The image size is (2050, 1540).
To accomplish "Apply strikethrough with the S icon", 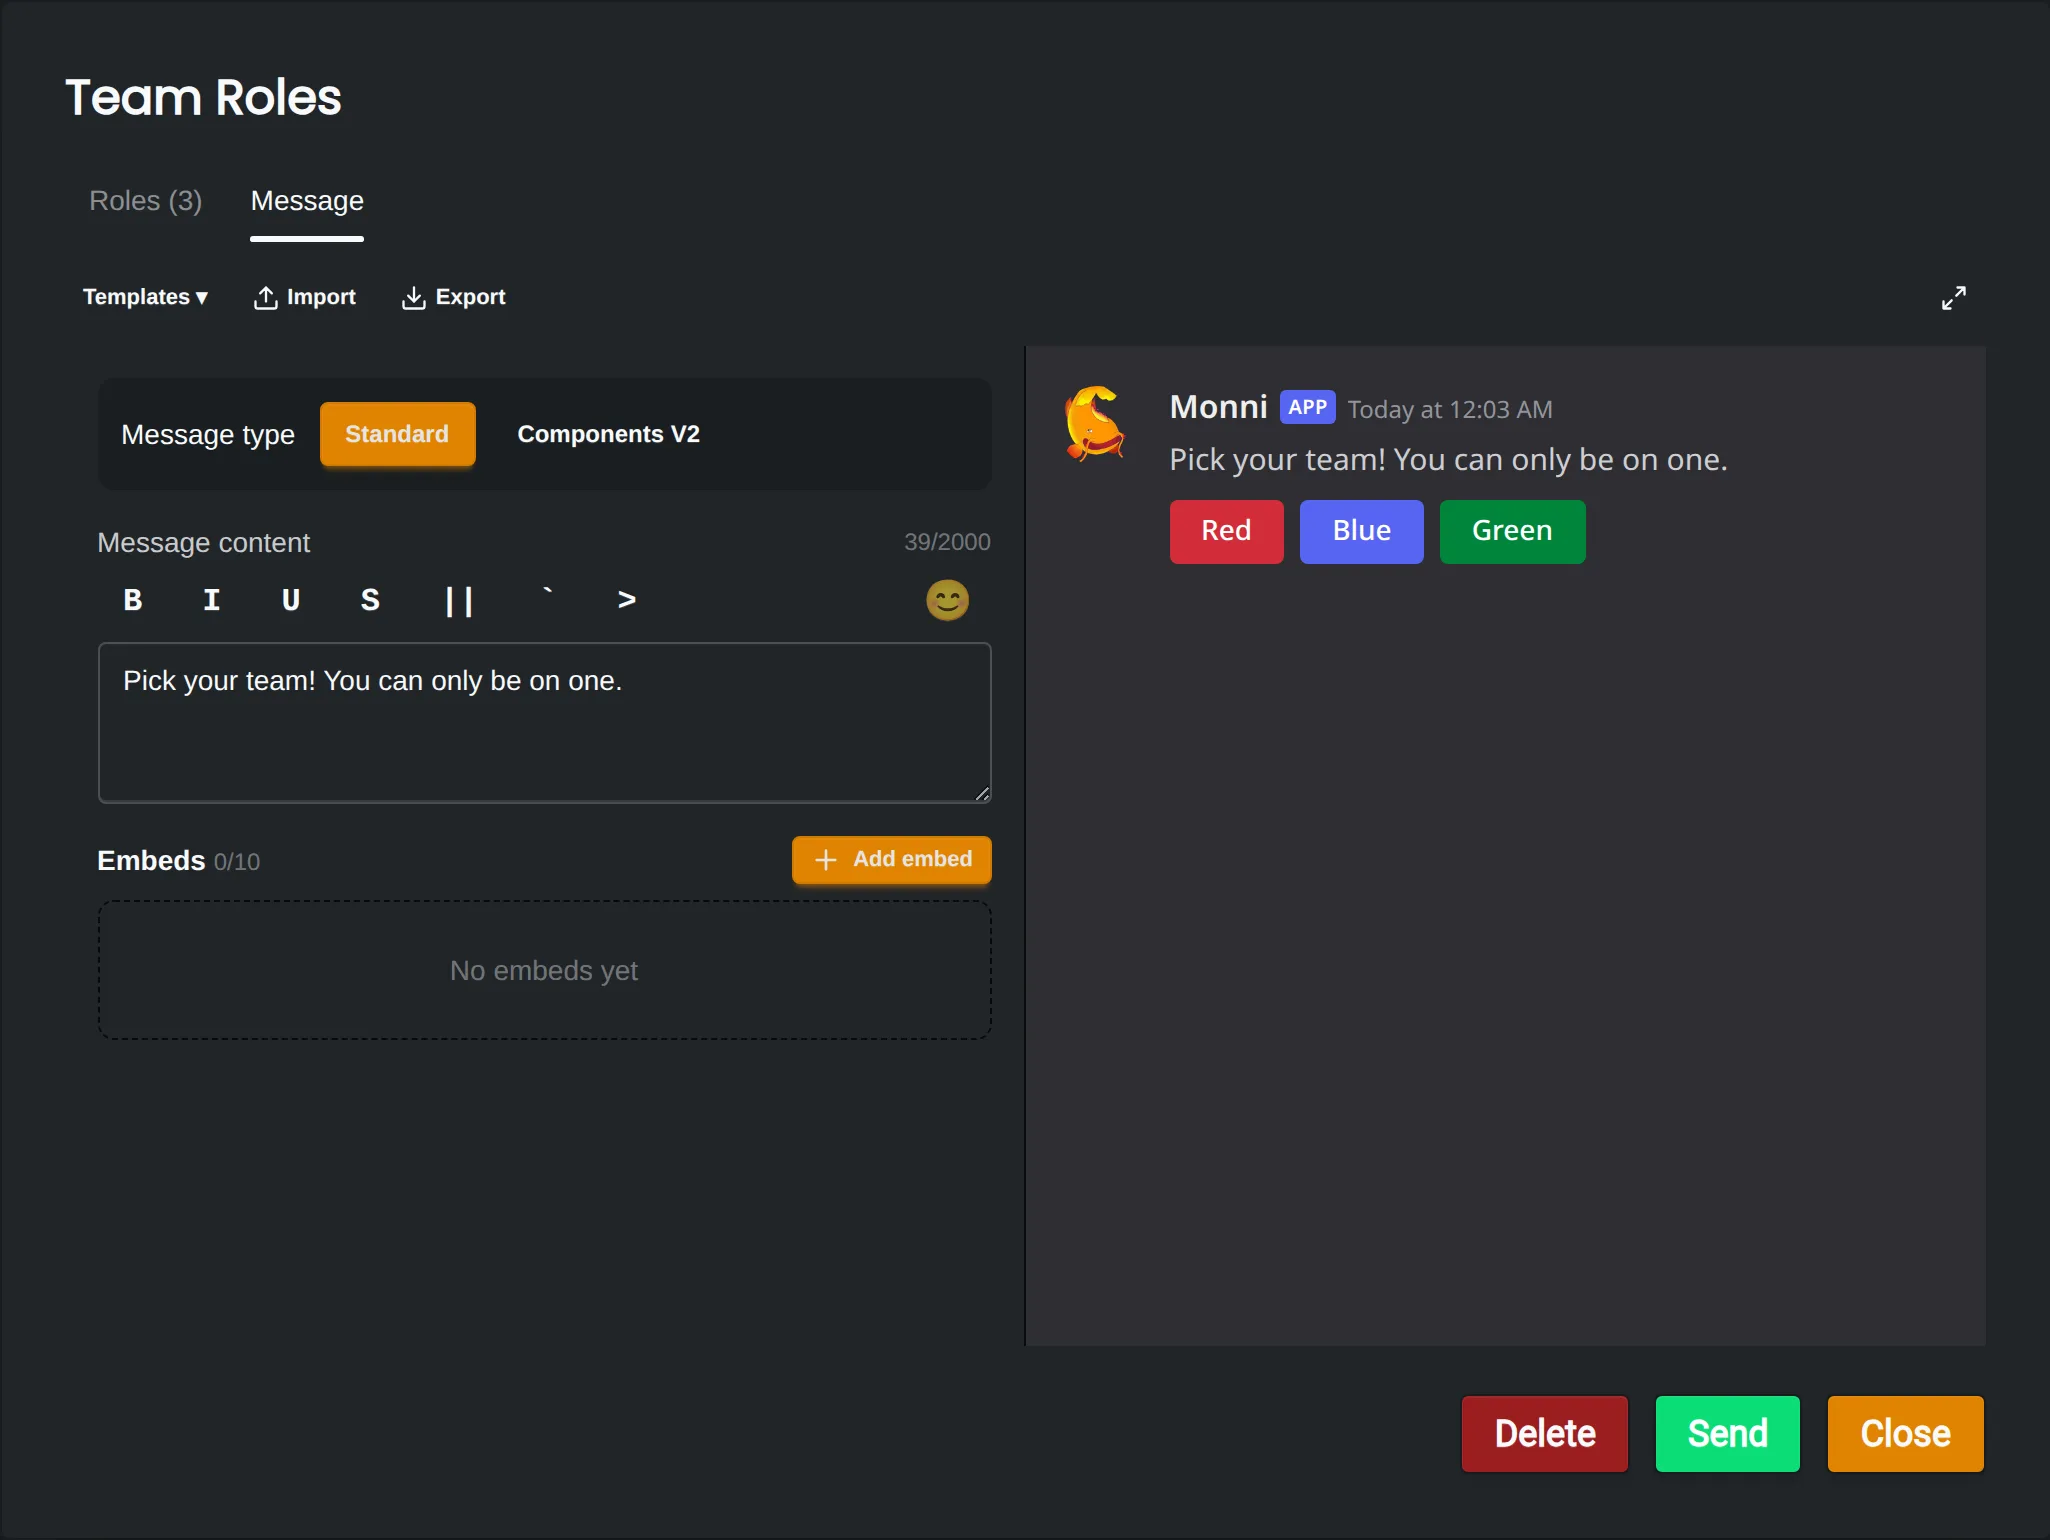I will (x=369, y=600).
